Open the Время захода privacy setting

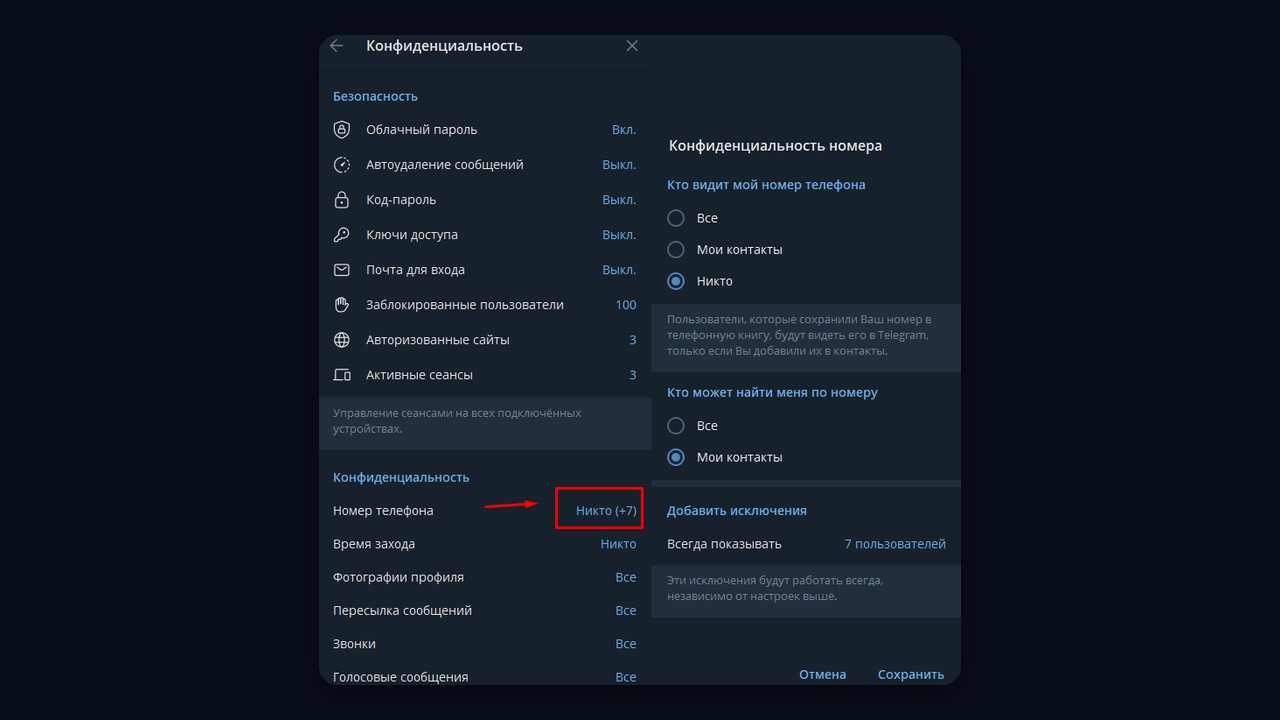pos(485,545)
